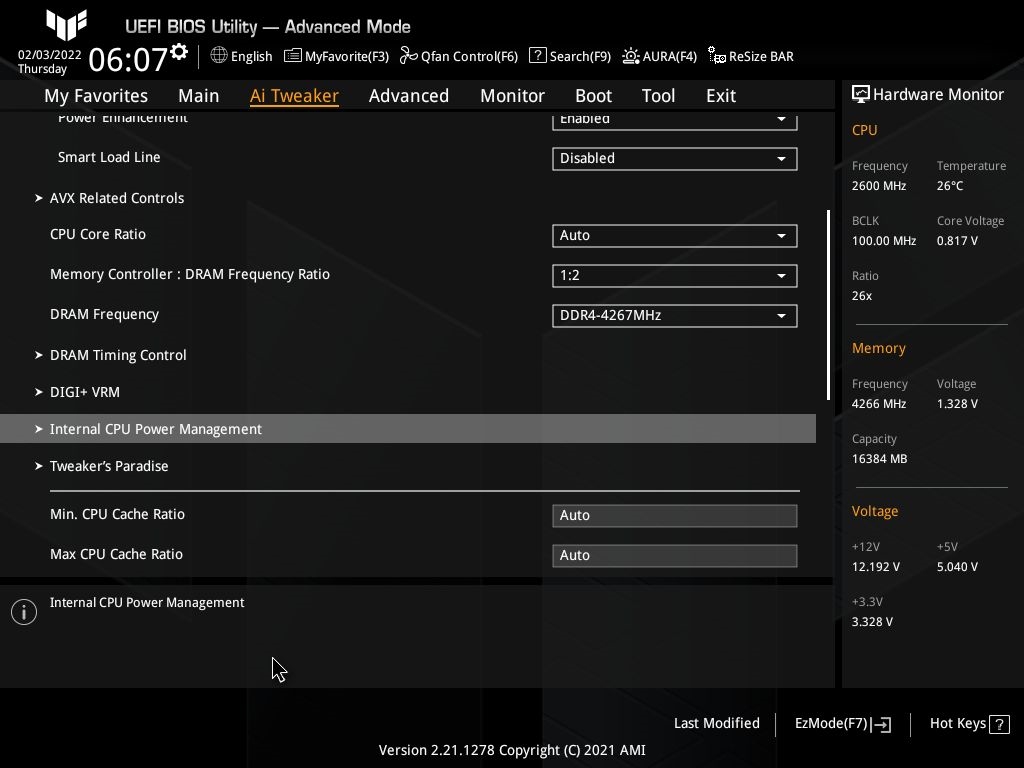Image resolution: width=1024 pixels, height=768 pixels.
Task: Click the 06:07 clock time
Action: coord(128,59)
